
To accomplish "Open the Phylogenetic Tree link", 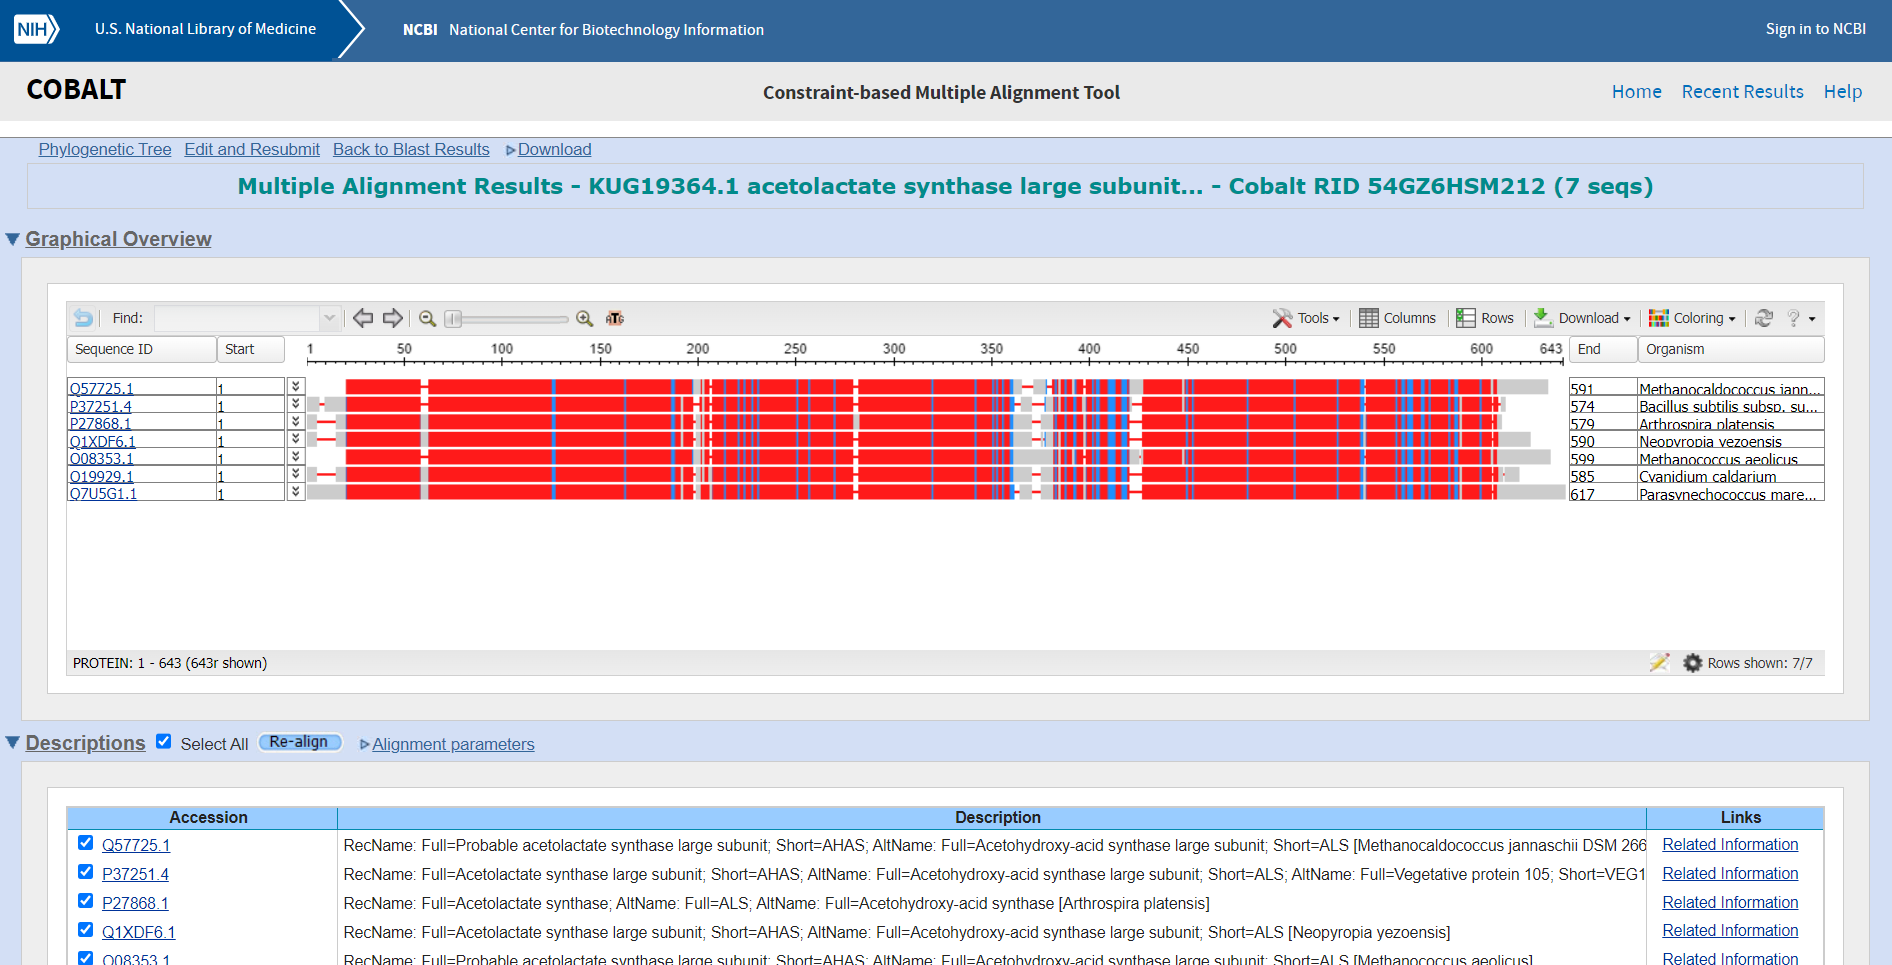I will click(105, 149).
